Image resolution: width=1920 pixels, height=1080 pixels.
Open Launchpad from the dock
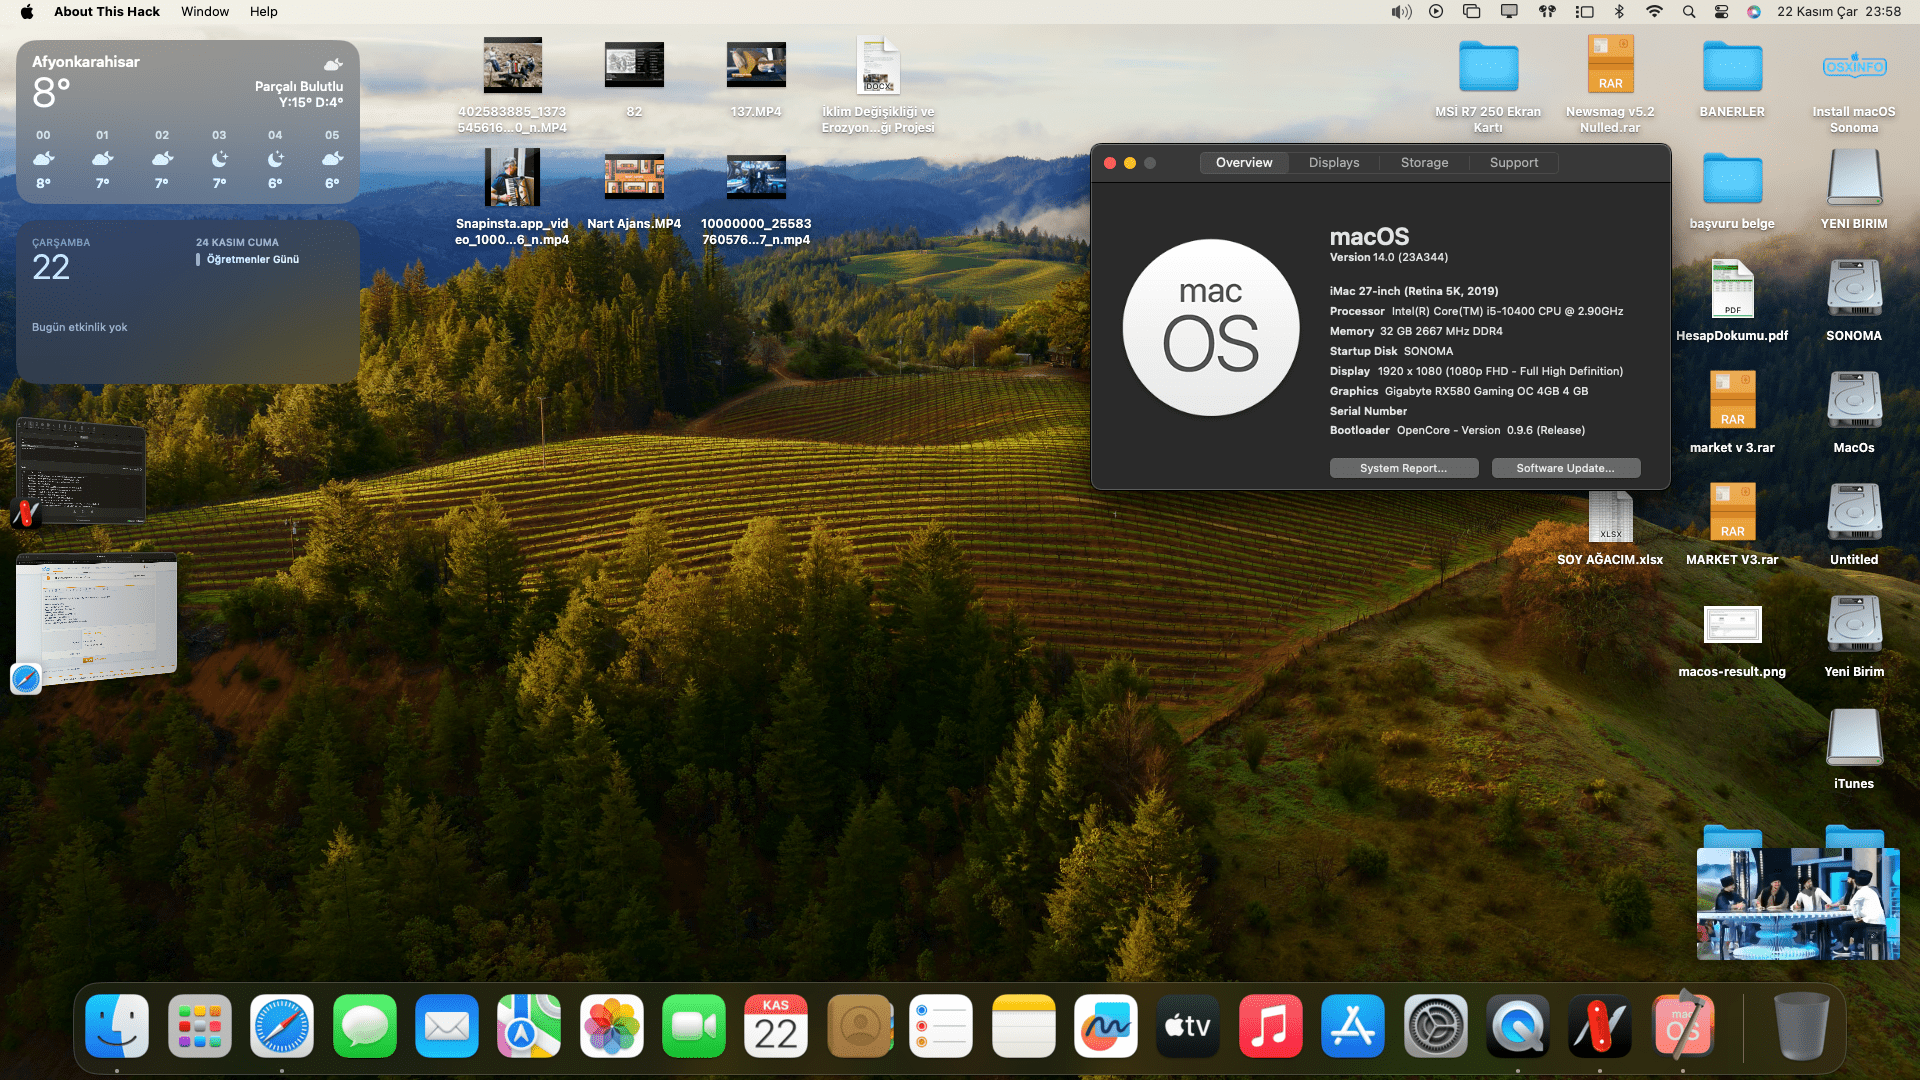point(199,1026)
